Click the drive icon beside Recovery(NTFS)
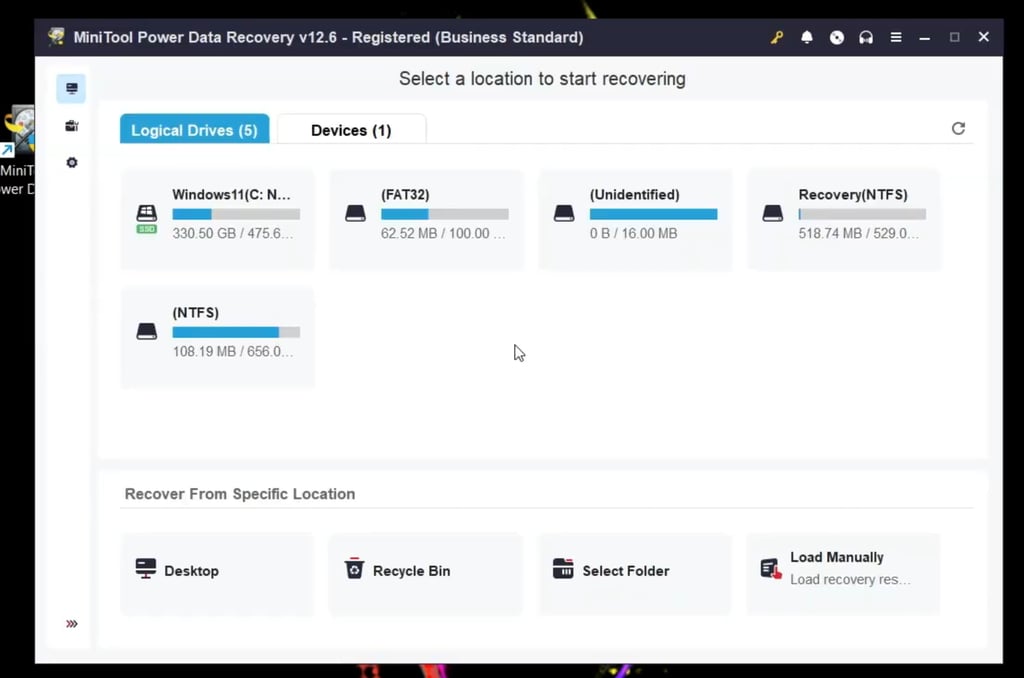 [773, 213]
